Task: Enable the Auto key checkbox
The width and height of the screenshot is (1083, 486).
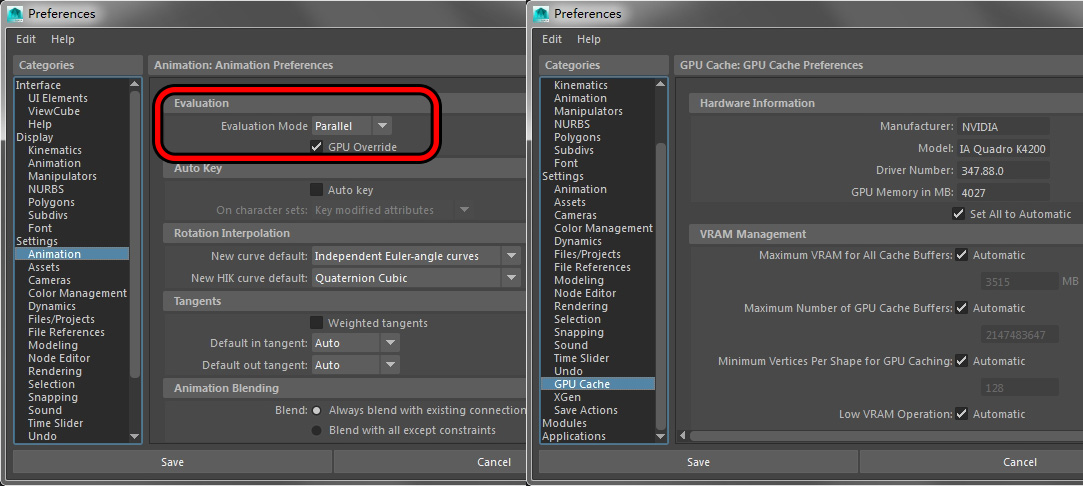Action: pos(317,190)
